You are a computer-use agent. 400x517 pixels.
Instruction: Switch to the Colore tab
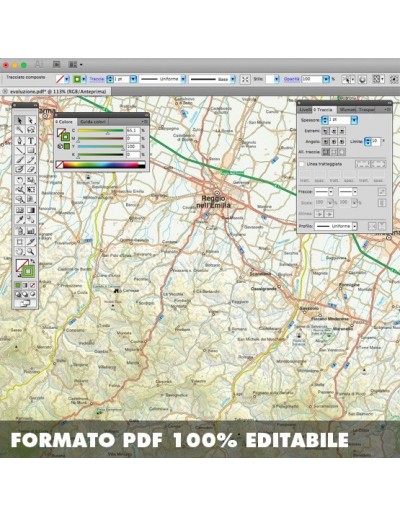tap(65, 122)
